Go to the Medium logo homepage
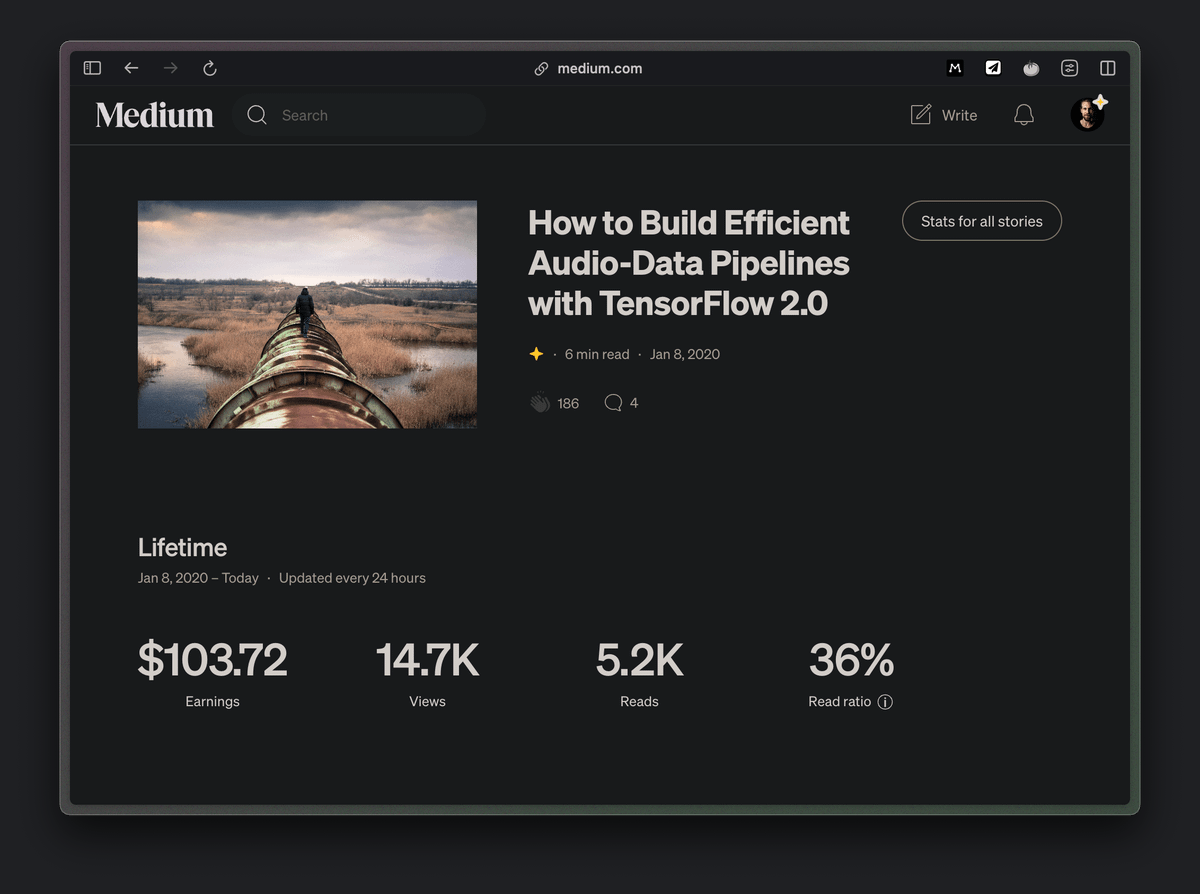The image size is (1200, 894). click(x=155, y=115)
